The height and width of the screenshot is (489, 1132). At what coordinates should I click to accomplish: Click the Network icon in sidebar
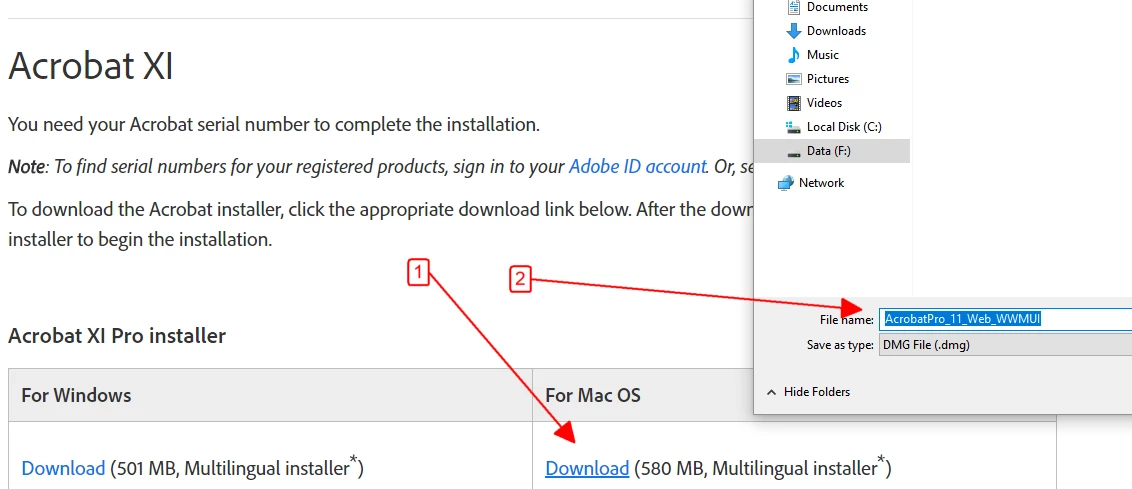click(785, 183)
